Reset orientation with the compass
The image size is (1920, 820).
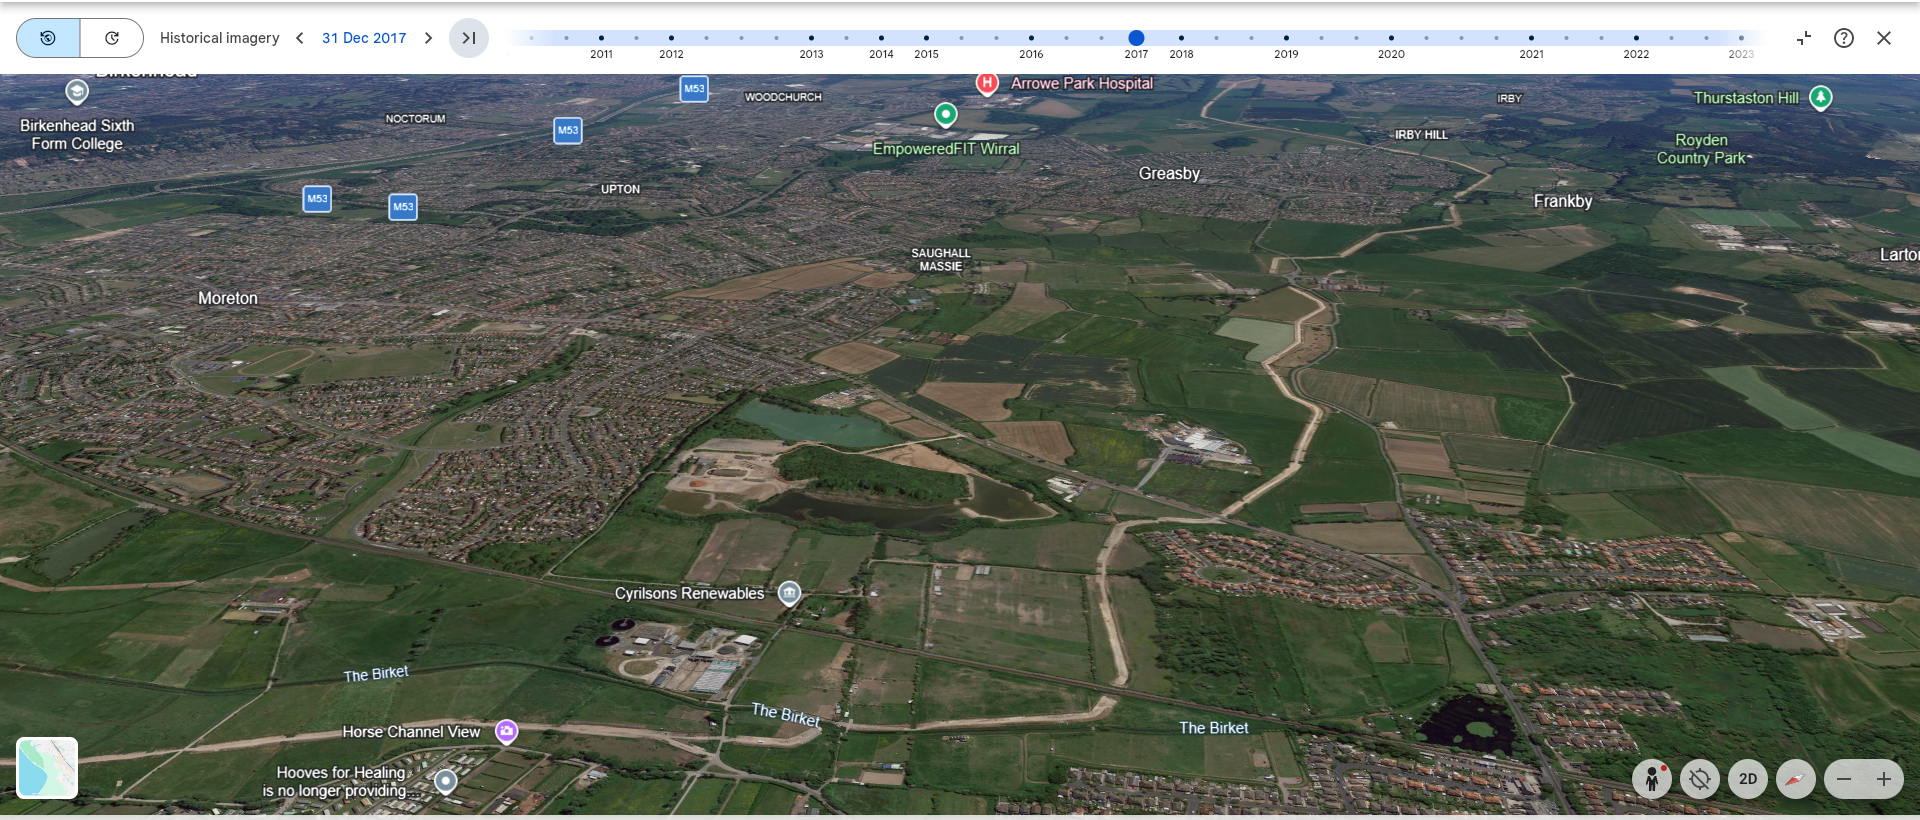pos(1796,779)
